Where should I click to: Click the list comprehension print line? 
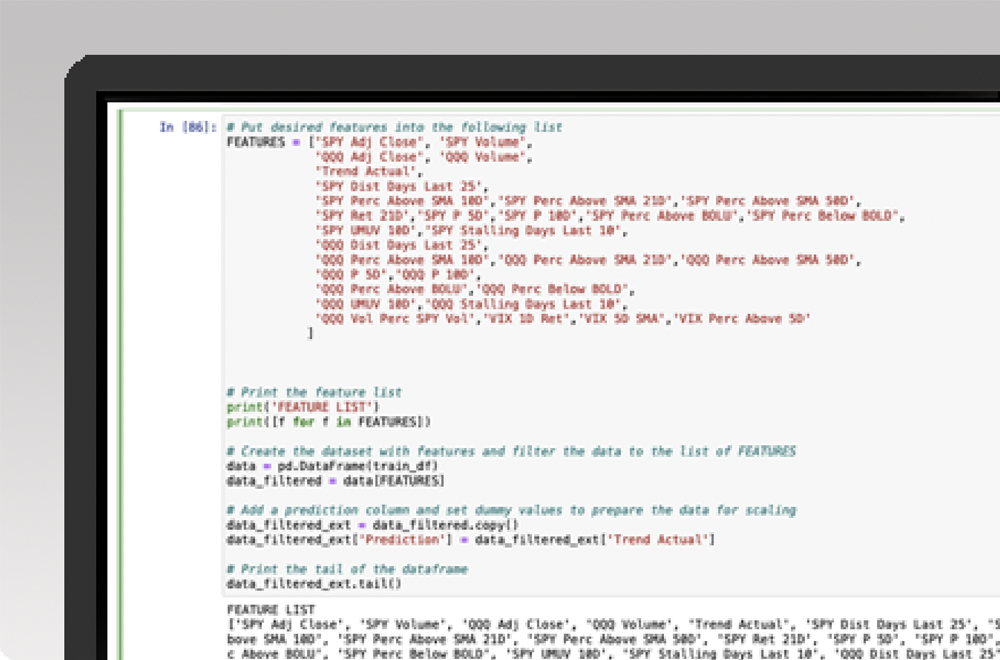328,422
